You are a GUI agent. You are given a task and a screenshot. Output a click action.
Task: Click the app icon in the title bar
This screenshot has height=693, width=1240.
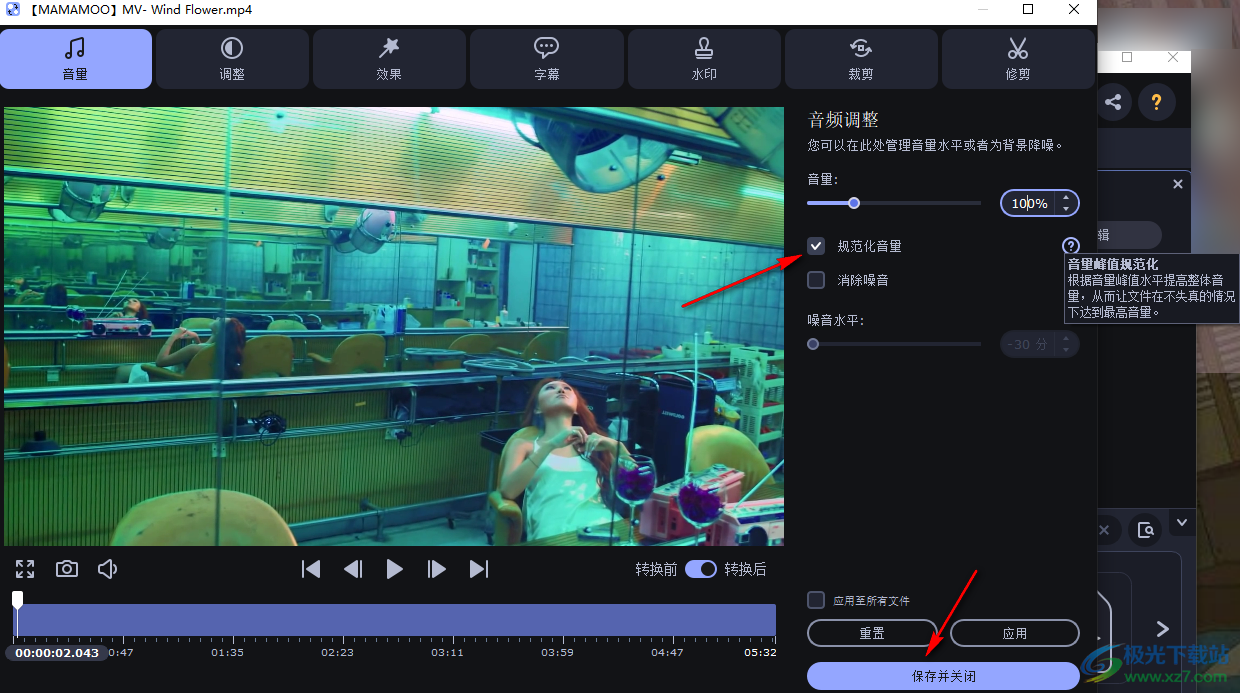(x=13, y=10)
